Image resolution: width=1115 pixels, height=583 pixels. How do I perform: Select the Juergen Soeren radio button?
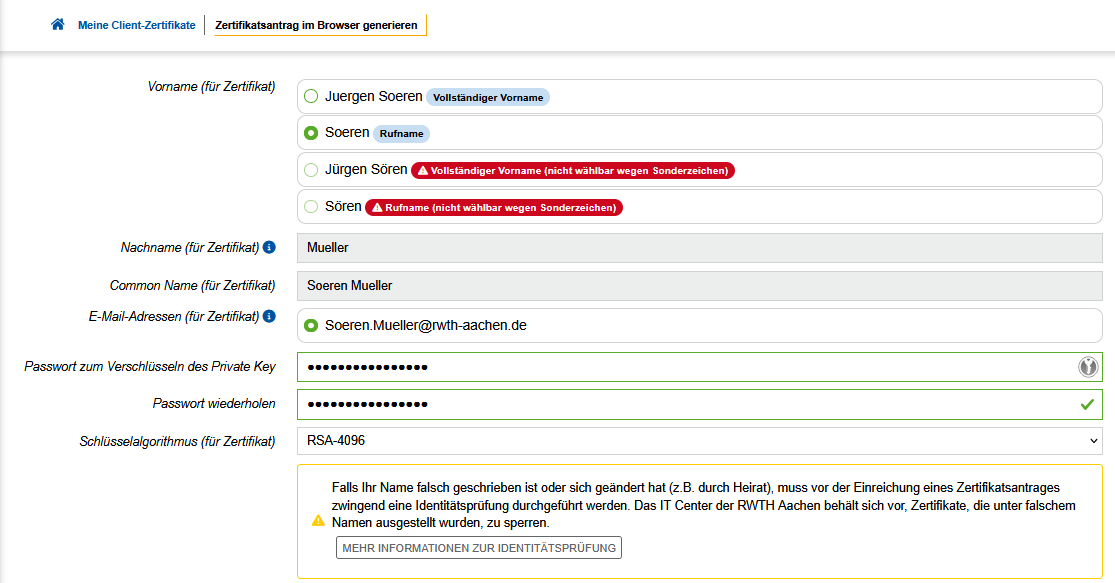[311, 97]
